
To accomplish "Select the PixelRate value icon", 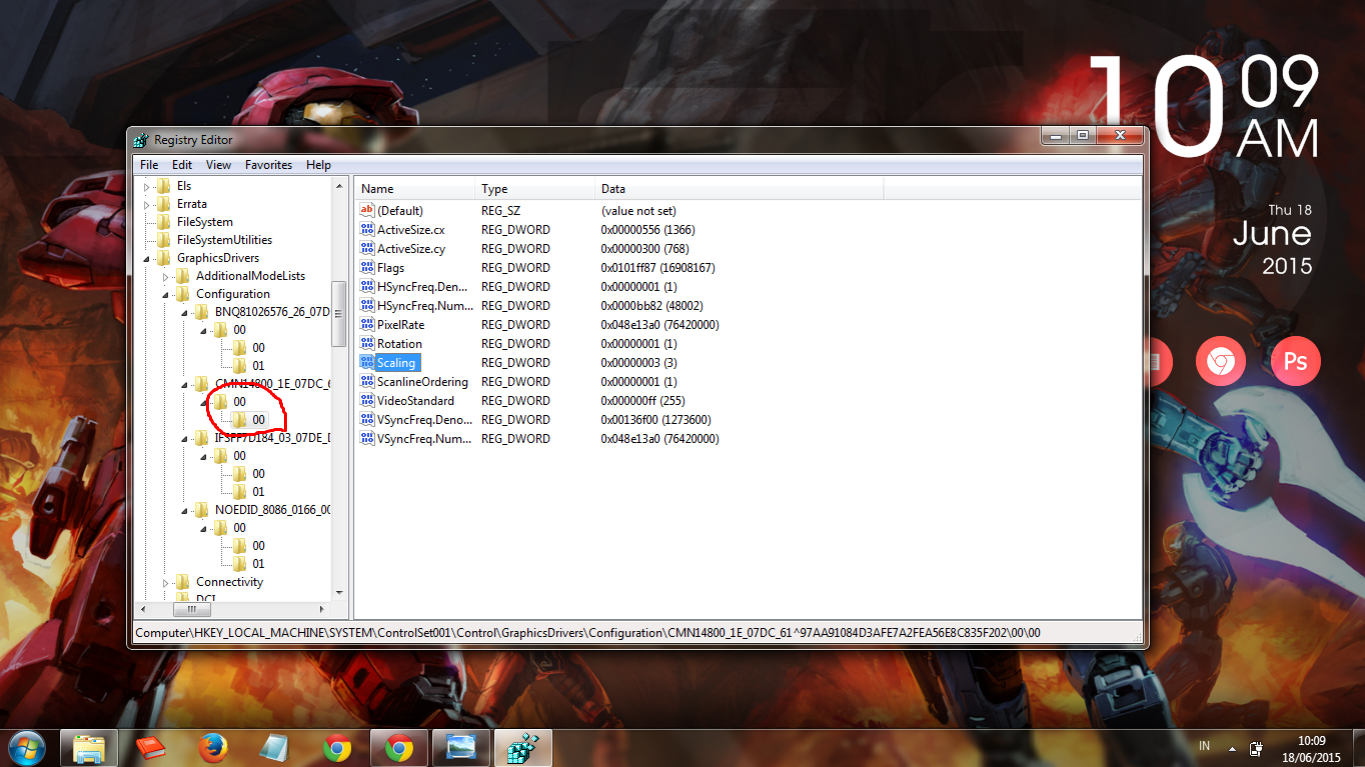I will 366,325.
